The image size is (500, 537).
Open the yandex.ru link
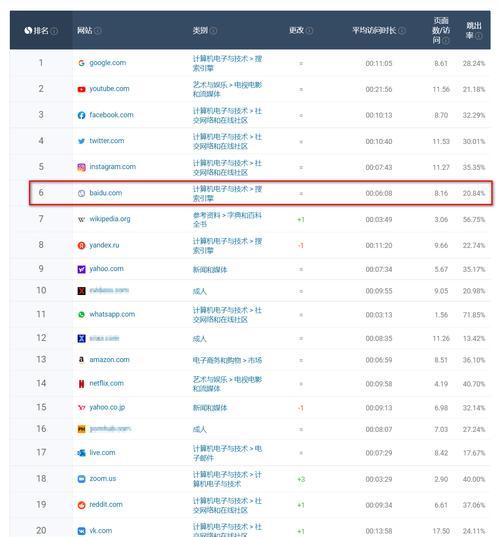click(x=104, y=245)
